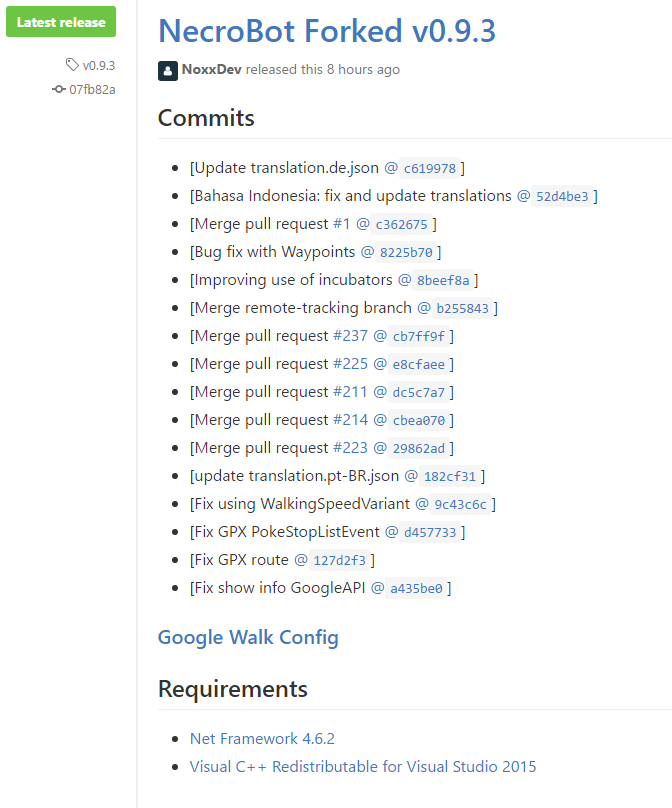672x808 pixels.
Task: Open pull request #237 link
Action: click(350, 335)
